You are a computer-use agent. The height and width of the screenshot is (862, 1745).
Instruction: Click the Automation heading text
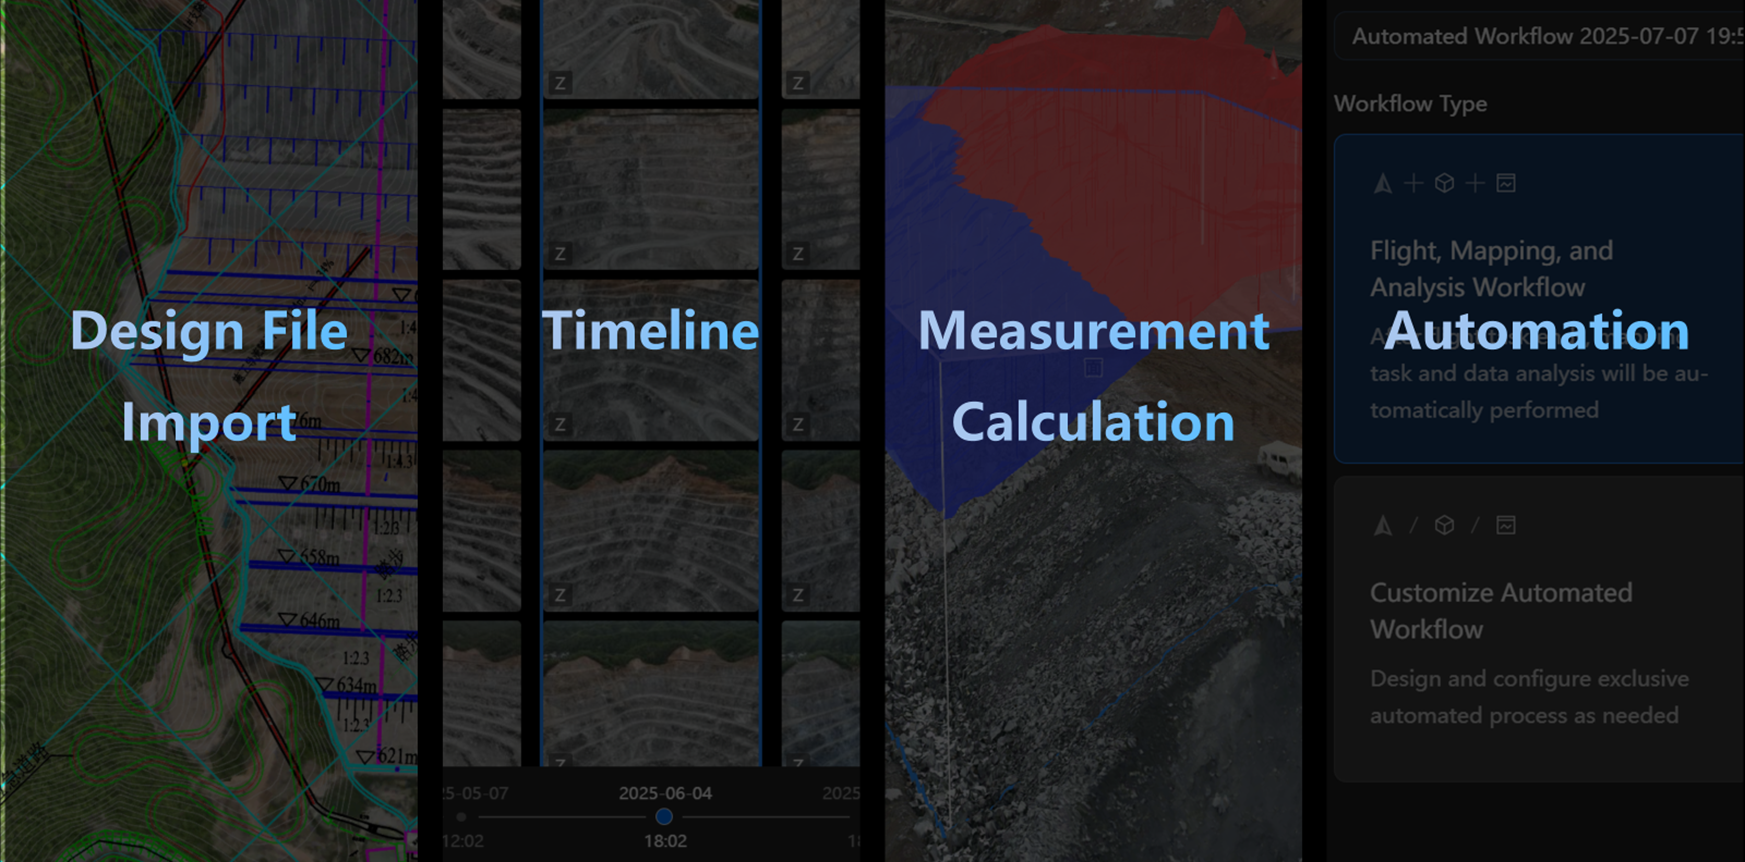[1536, 330]
